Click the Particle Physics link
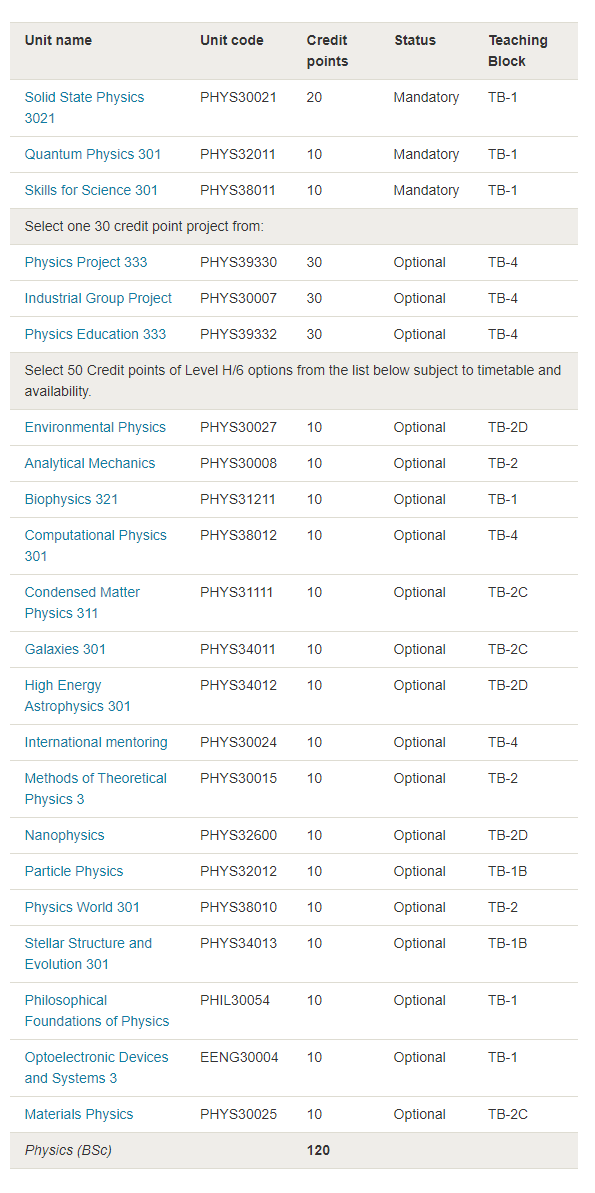Screen dimensions: 595x1193 (x=74, y=871)
